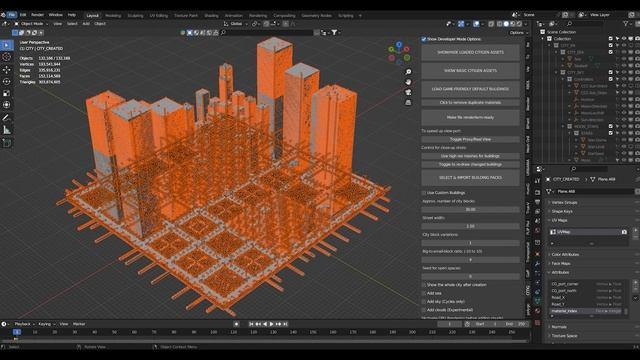Image resolution: width=640 pixels, height=360 pixels.
Task: Click LOAD GAME-FRIENDLY DEFAULT BUILDINGS button
Action: coord(470,89)
